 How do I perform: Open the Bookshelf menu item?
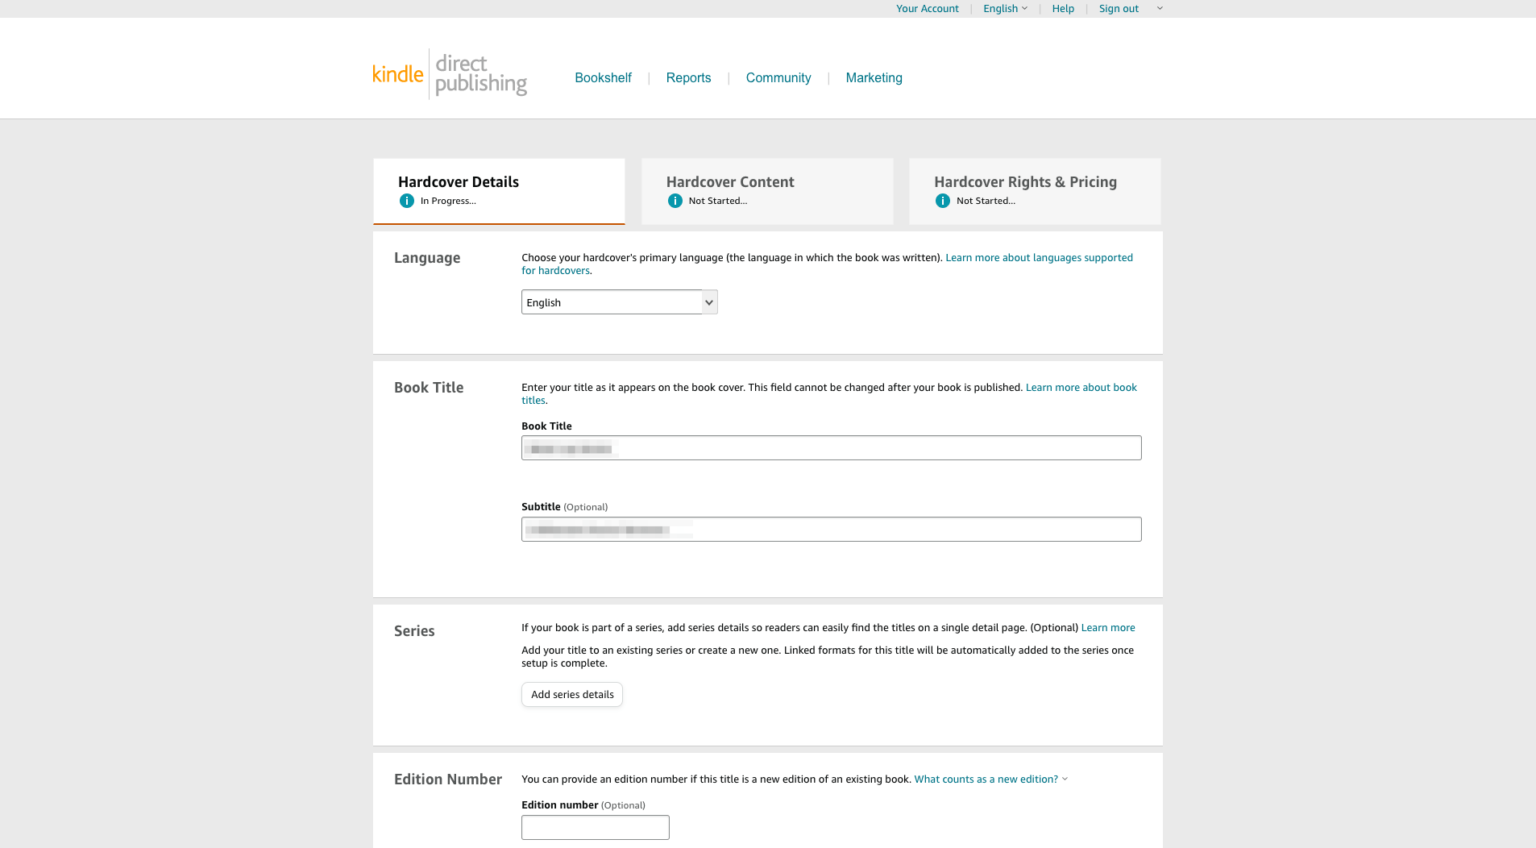(603, 78)
